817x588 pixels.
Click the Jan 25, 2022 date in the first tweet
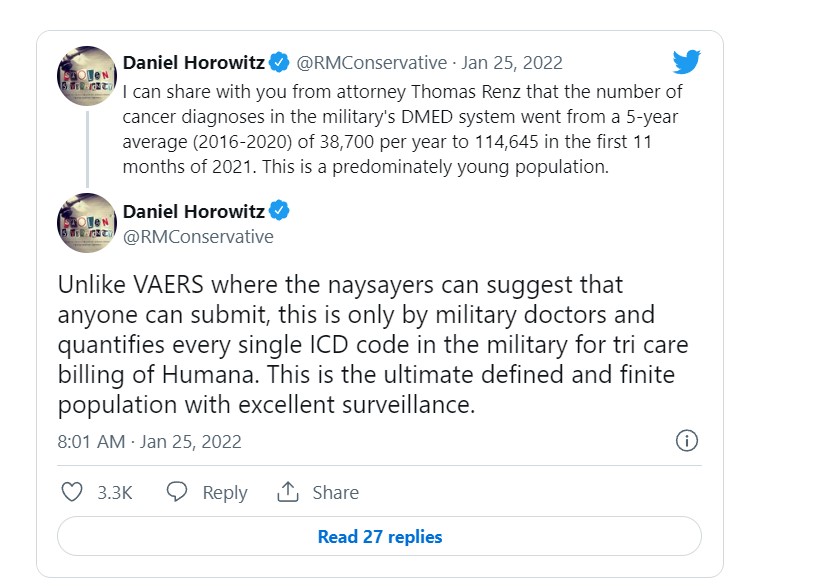[x=513, y=63]
